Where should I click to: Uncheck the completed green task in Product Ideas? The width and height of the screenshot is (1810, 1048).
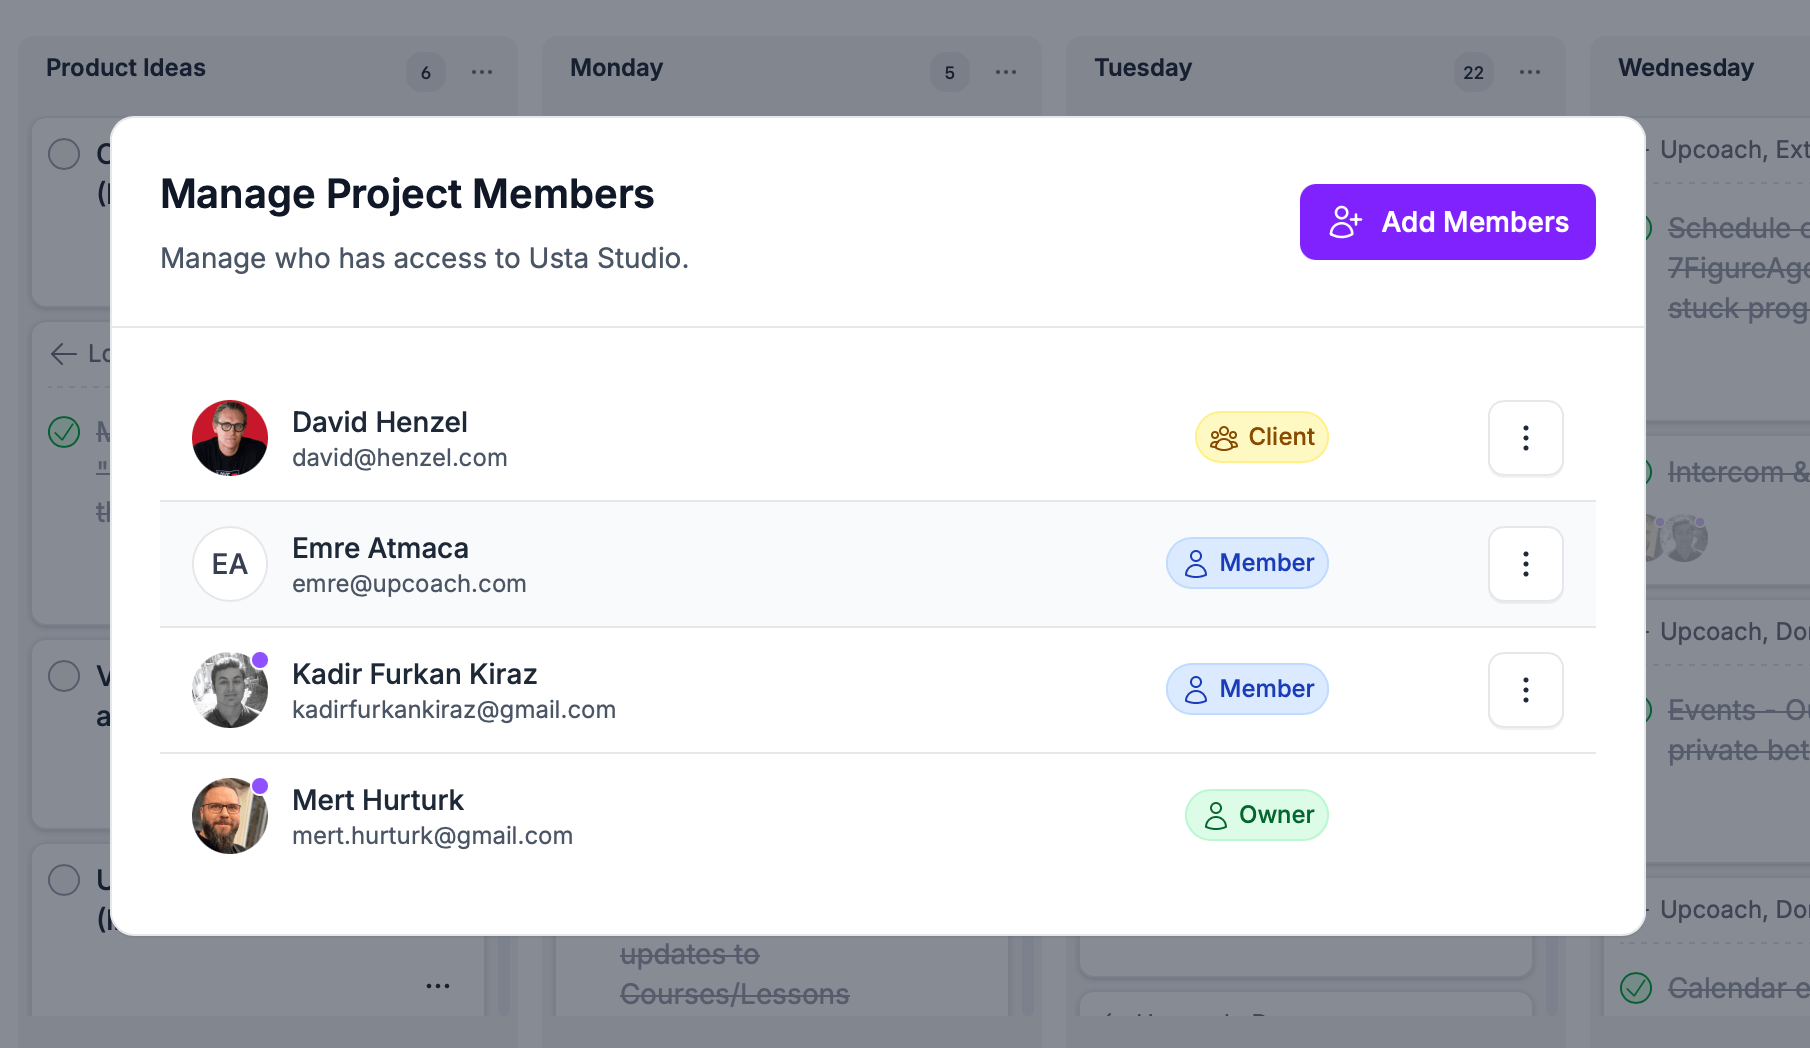pyautogui.click(x=64, y=432)
